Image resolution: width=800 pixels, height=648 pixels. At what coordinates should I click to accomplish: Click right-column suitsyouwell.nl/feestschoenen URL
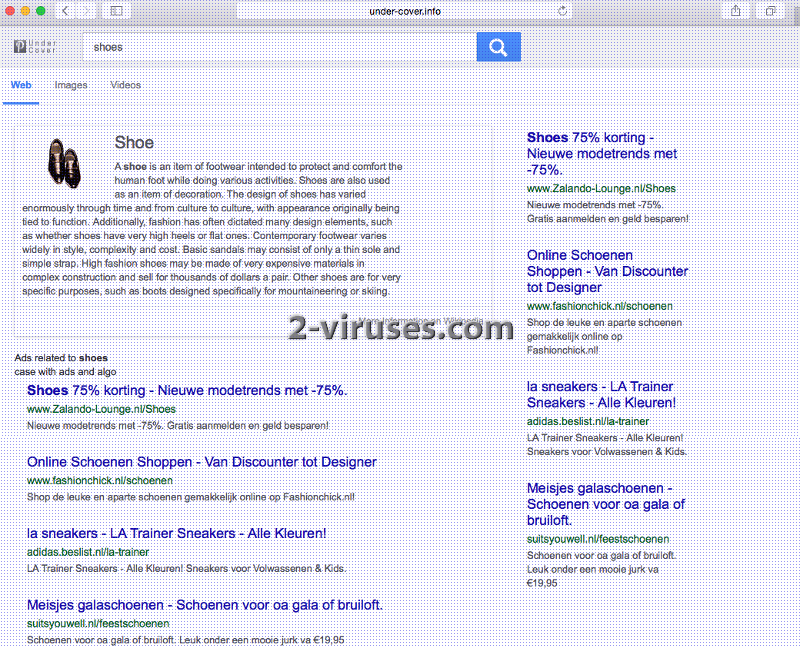tap(598, 539)
